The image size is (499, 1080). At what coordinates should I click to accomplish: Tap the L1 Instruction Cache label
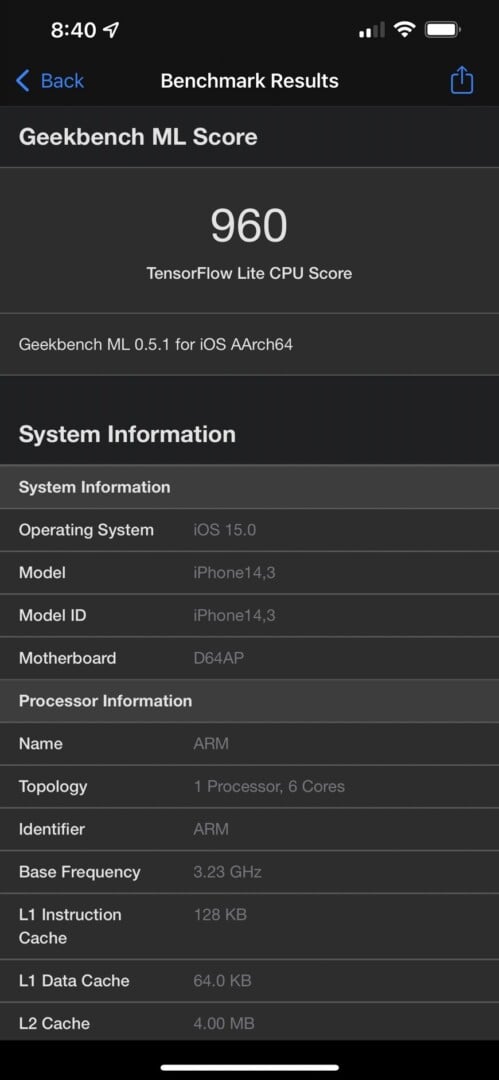(x=70, y=926)
